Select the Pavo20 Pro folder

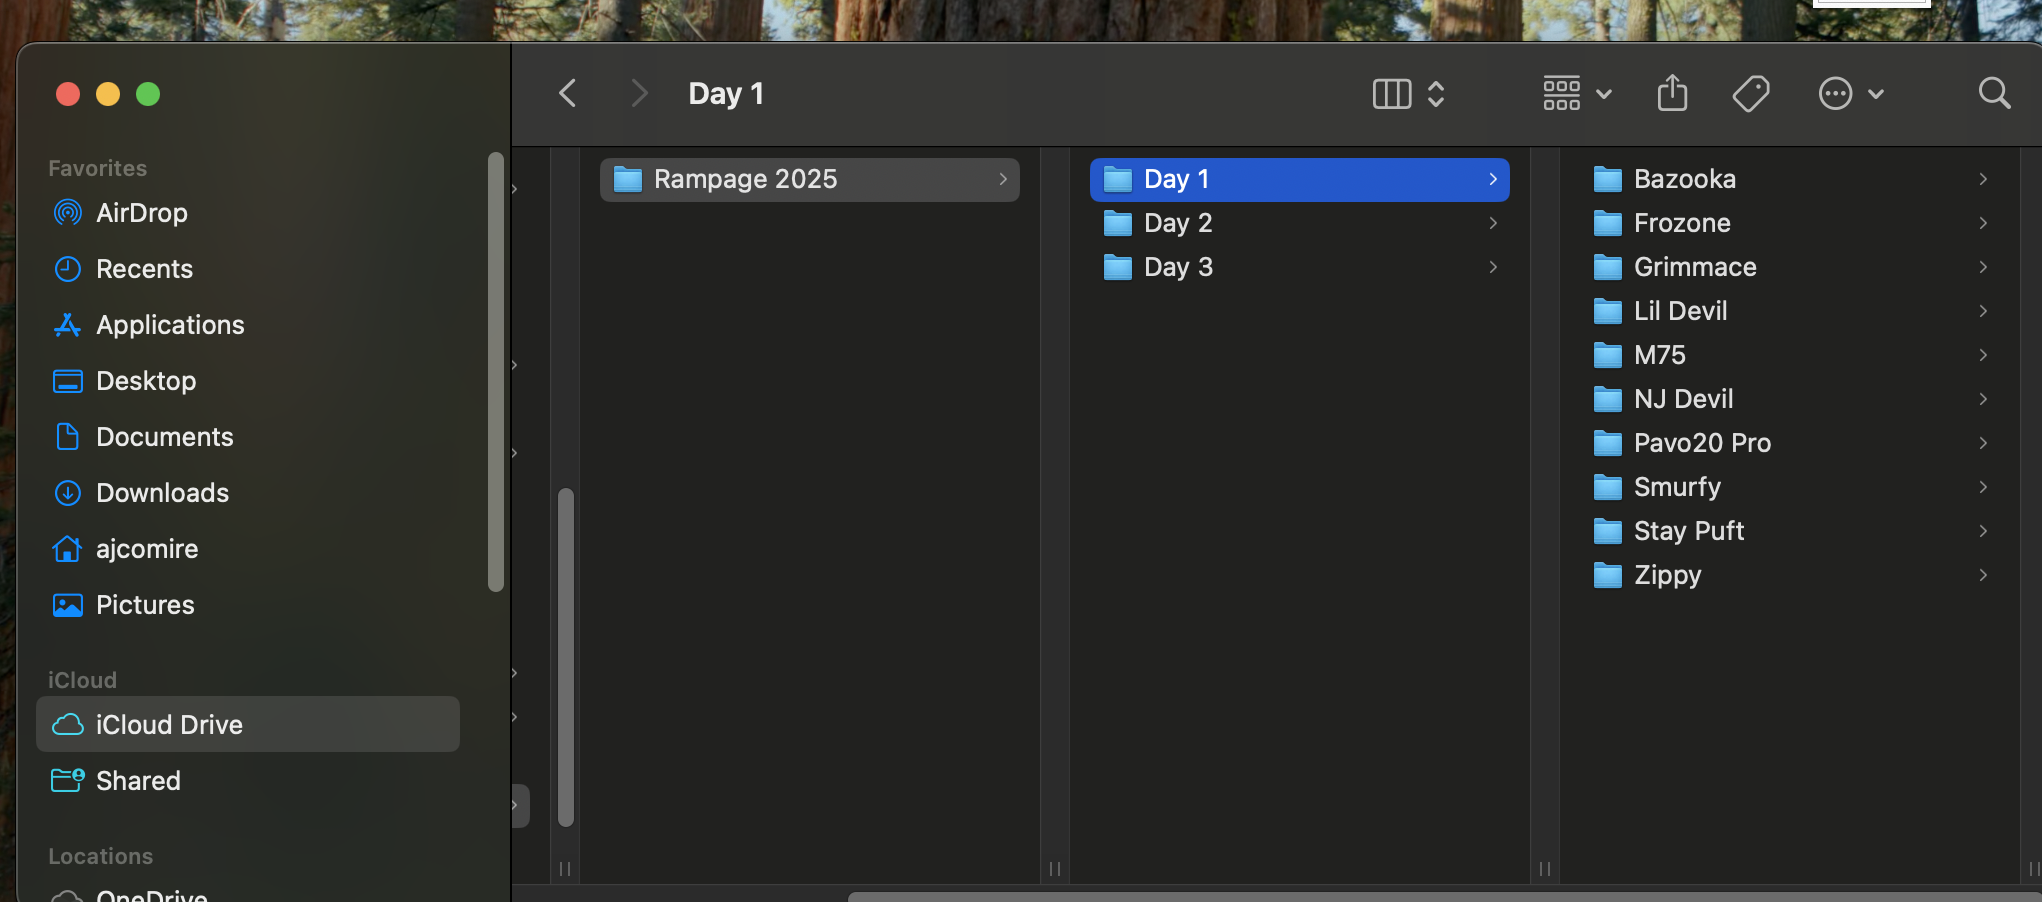(1702, 443)
